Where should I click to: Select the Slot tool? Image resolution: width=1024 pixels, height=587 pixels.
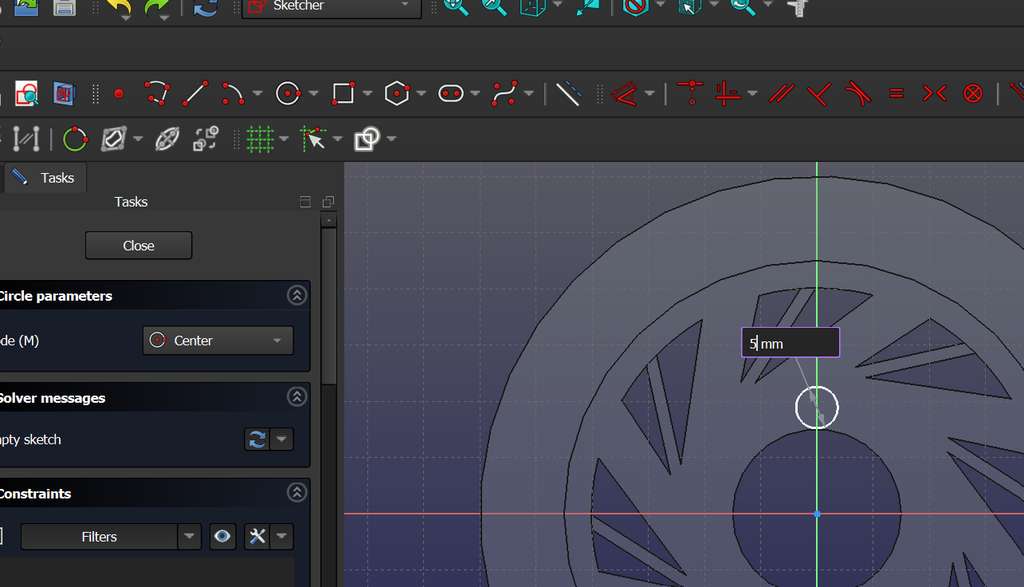tap(451, 94)
